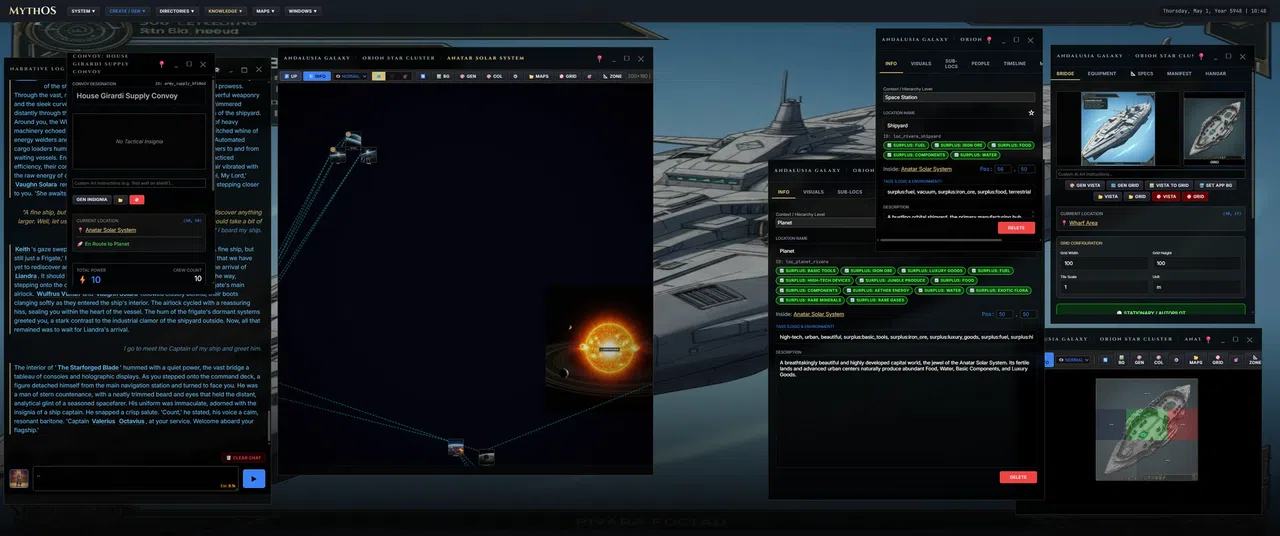Click VISTA TO GRID button
The width and height of the screenshot is (1280, 536).
coord(1169,185)
